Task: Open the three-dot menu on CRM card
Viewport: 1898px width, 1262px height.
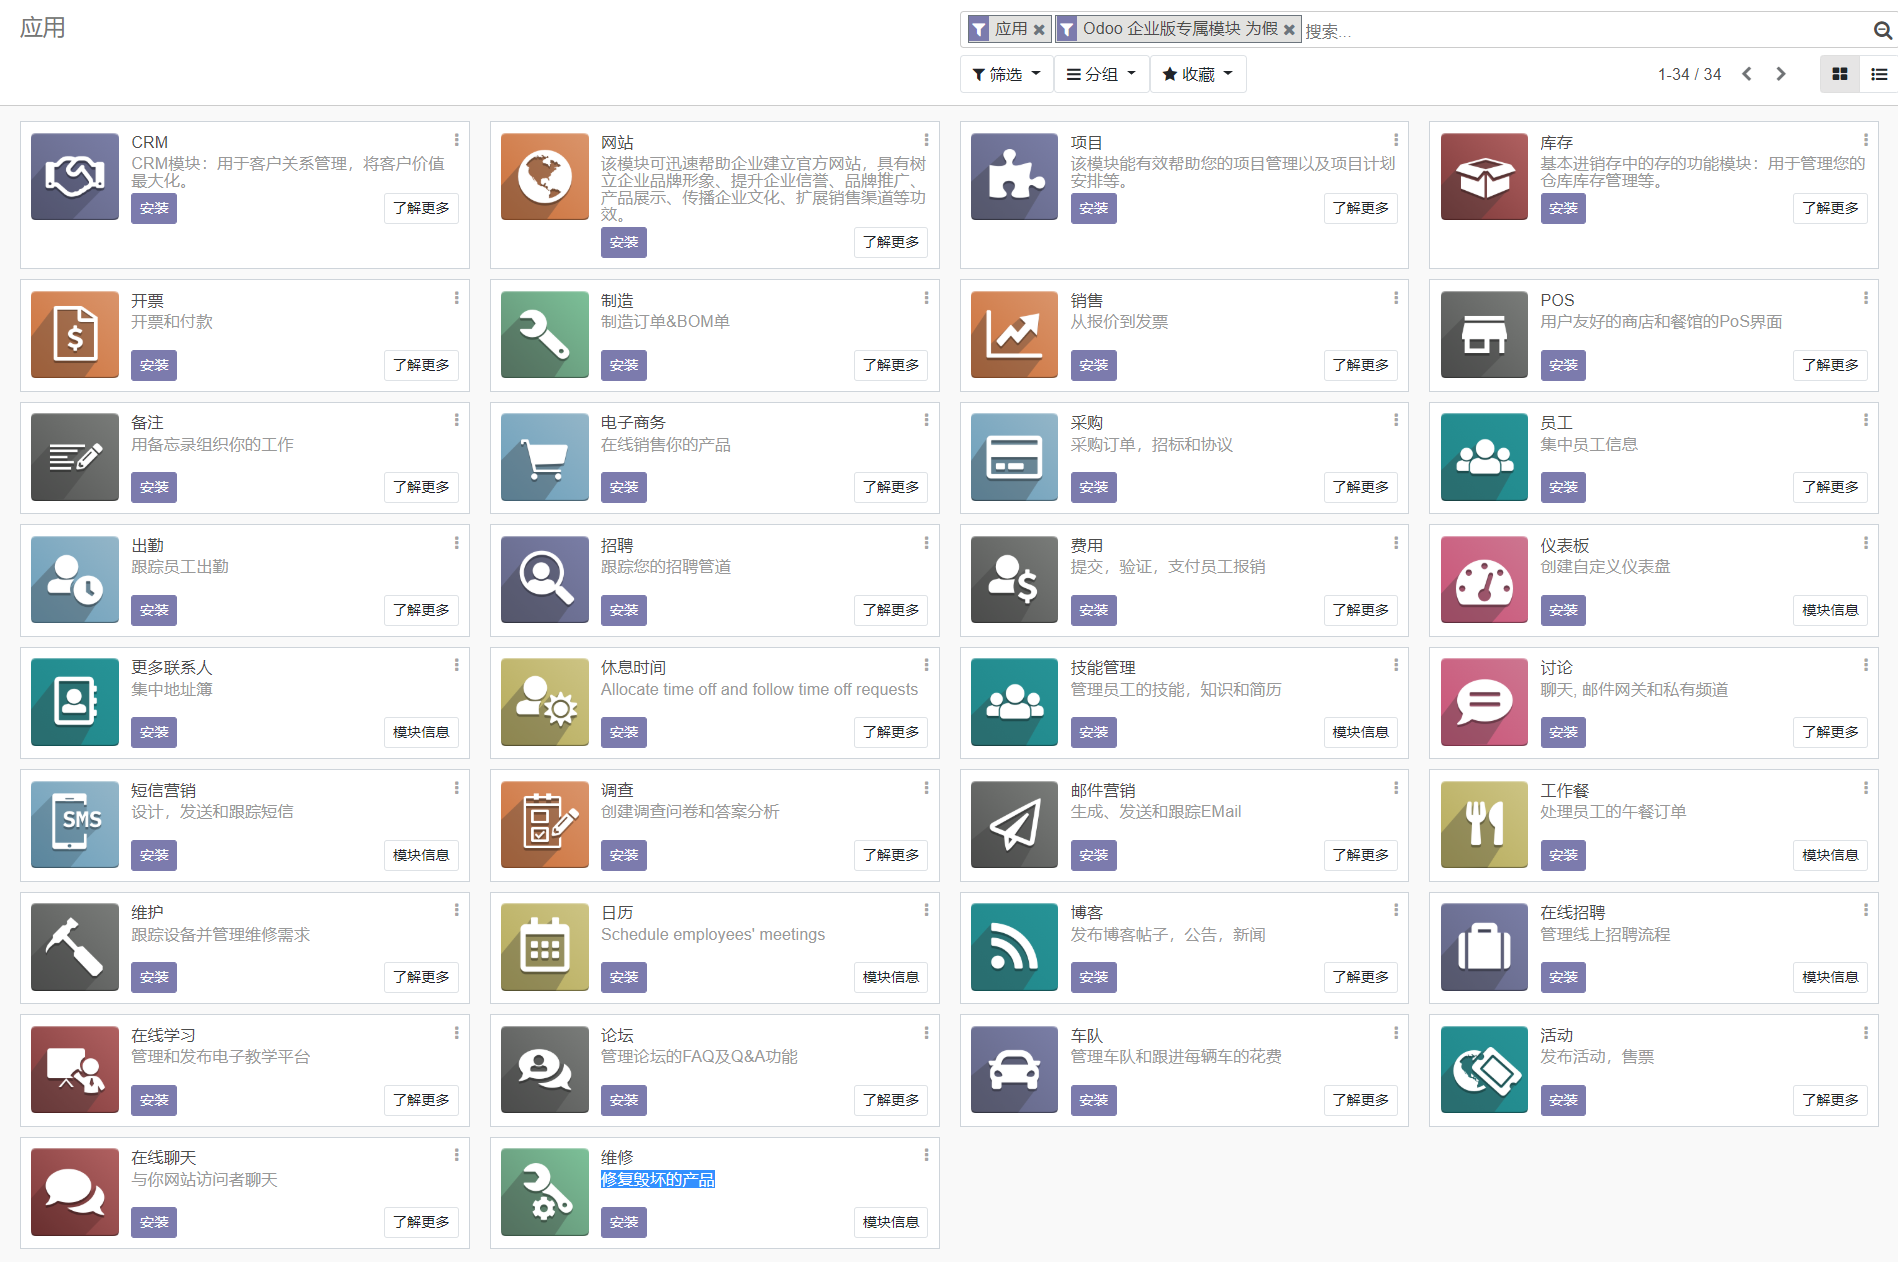Action: (x=457, y=140)
